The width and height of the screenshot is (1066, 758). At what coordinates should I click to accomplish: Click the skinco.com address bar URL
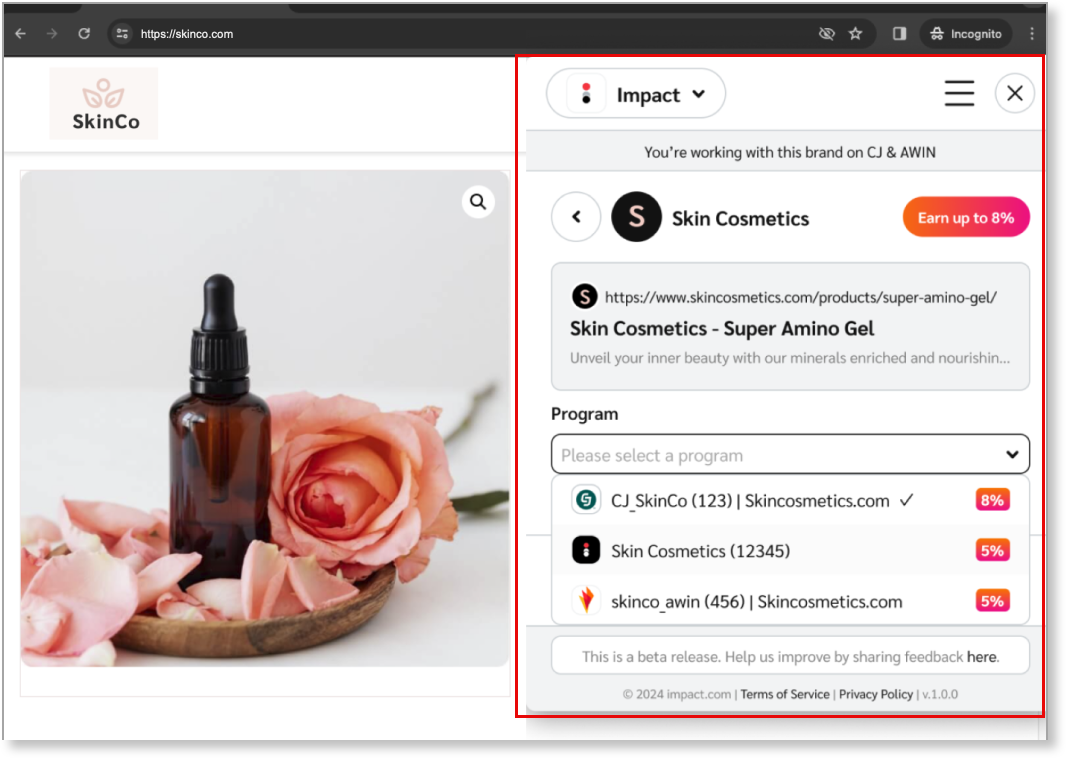coord(187,34)
